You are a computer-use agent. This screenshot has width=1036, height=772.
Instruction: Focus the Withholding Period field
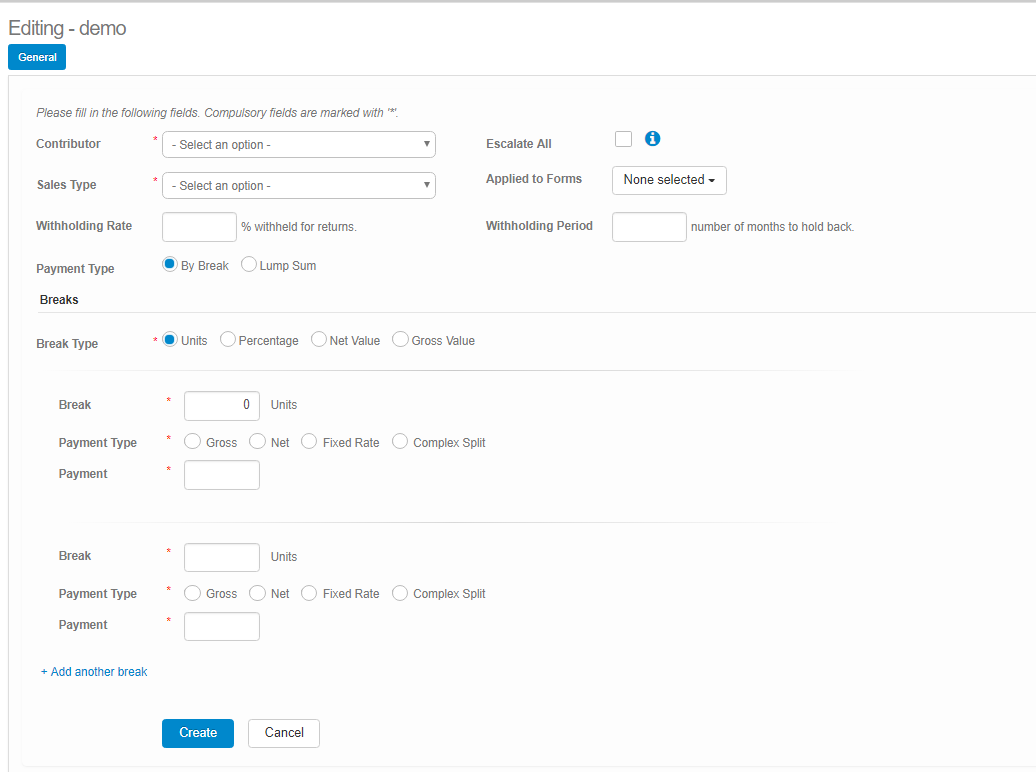point(649,227)
